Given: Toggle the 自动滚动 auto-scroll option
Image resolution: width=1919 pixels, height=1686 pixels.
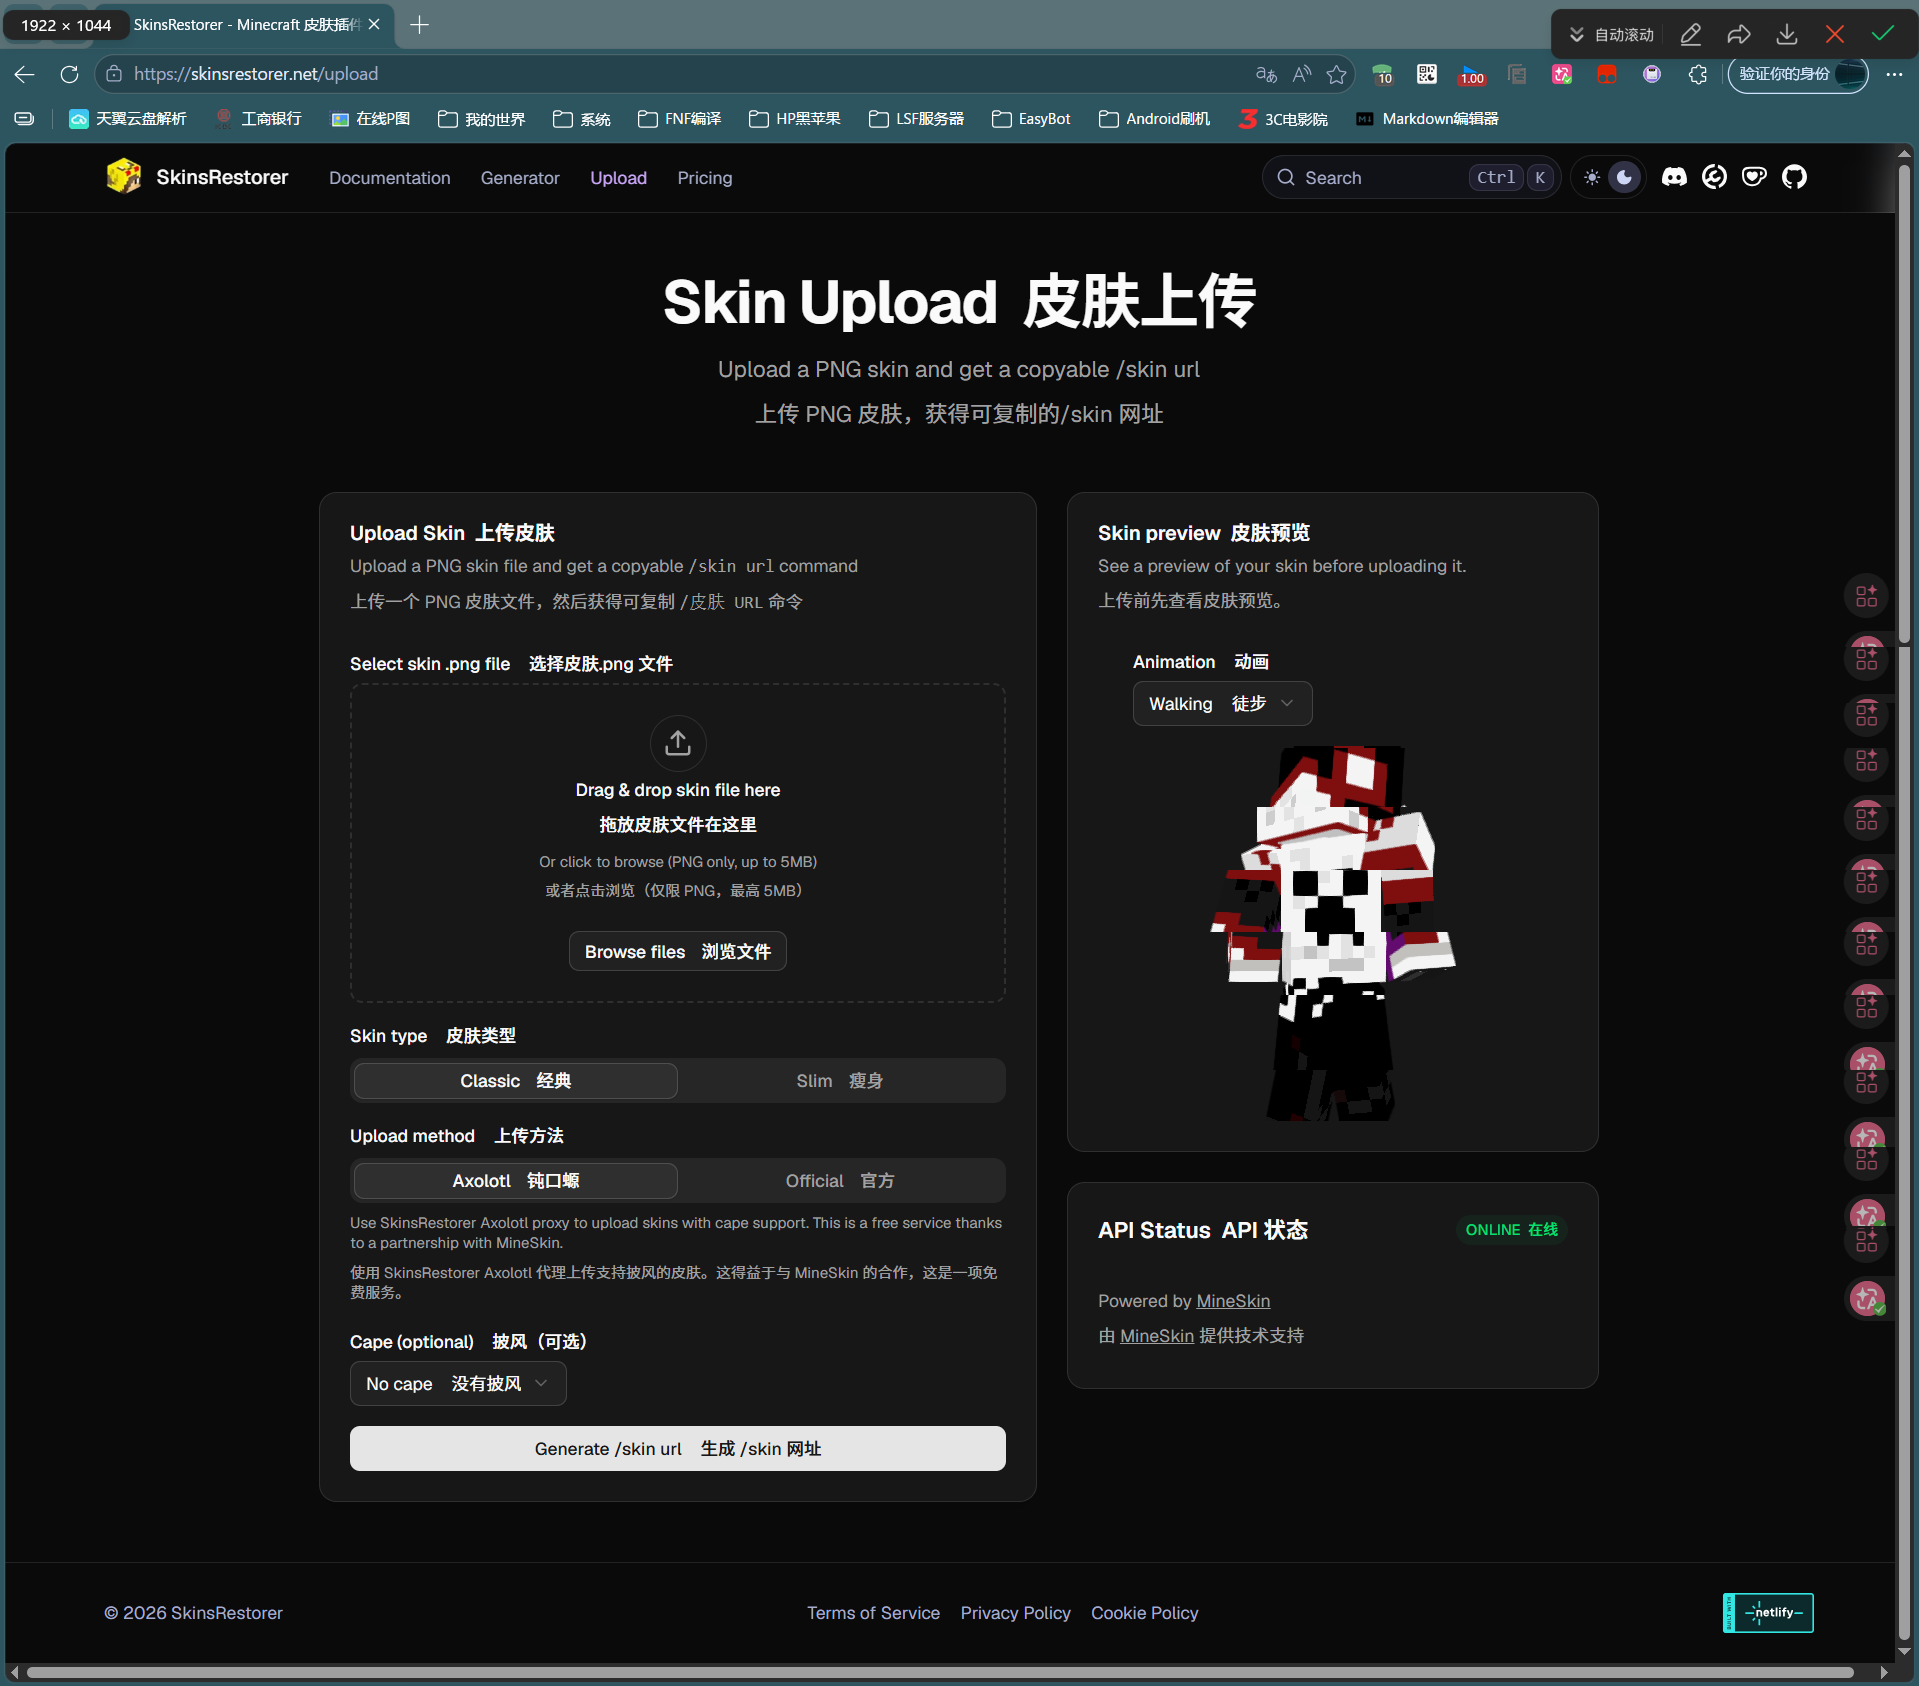Looking at the screenshot, I should tap(1611, 35).
